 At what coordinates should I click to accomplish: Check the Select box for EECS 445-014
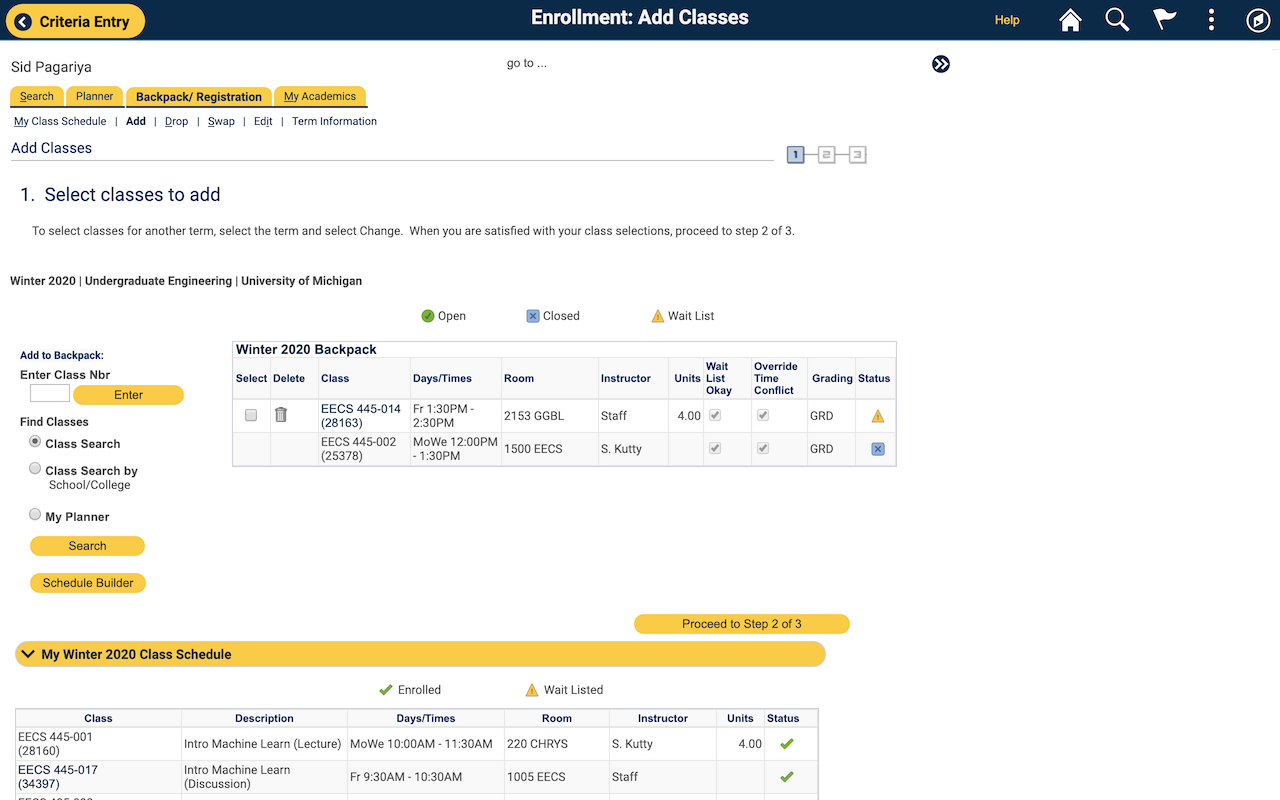(251, 415)
